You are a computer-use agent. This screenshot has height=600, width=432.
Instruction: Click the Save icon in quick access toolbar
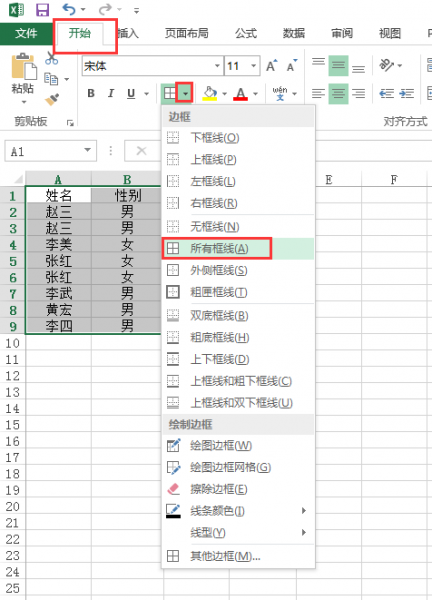click(42, 10)
